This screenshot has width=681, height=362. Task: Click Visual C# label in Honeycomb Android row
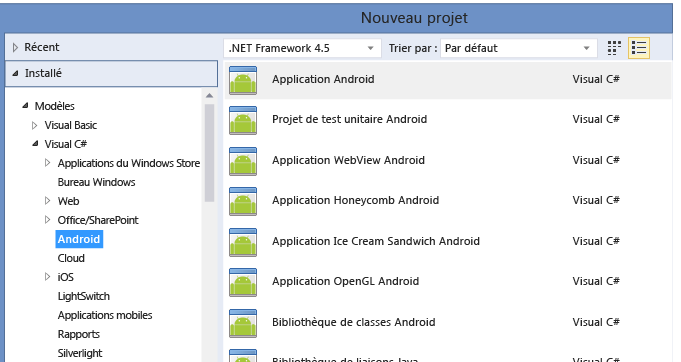(596, 200)
